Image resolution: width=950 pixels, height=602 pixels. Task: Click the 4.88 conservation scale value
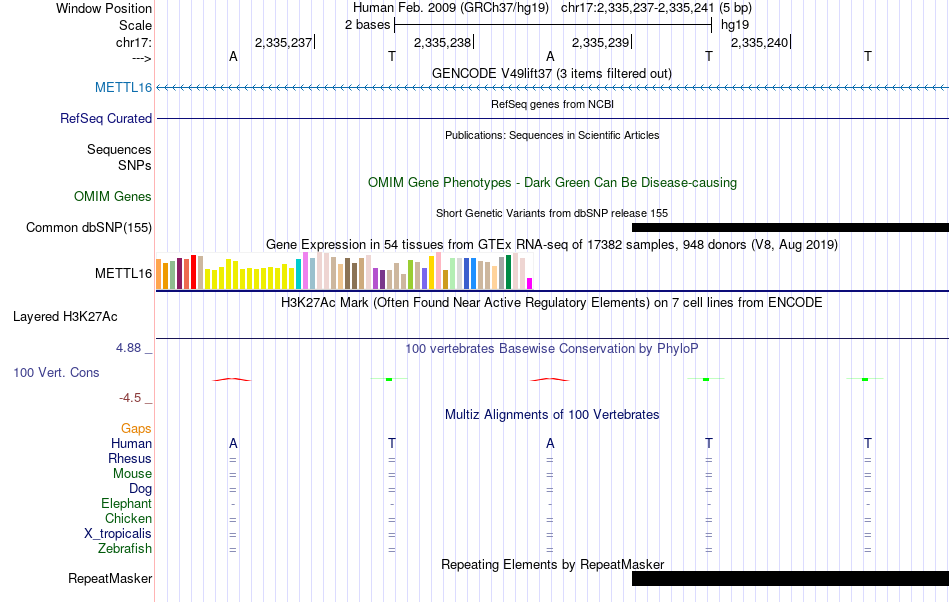(x=128, y=348)
